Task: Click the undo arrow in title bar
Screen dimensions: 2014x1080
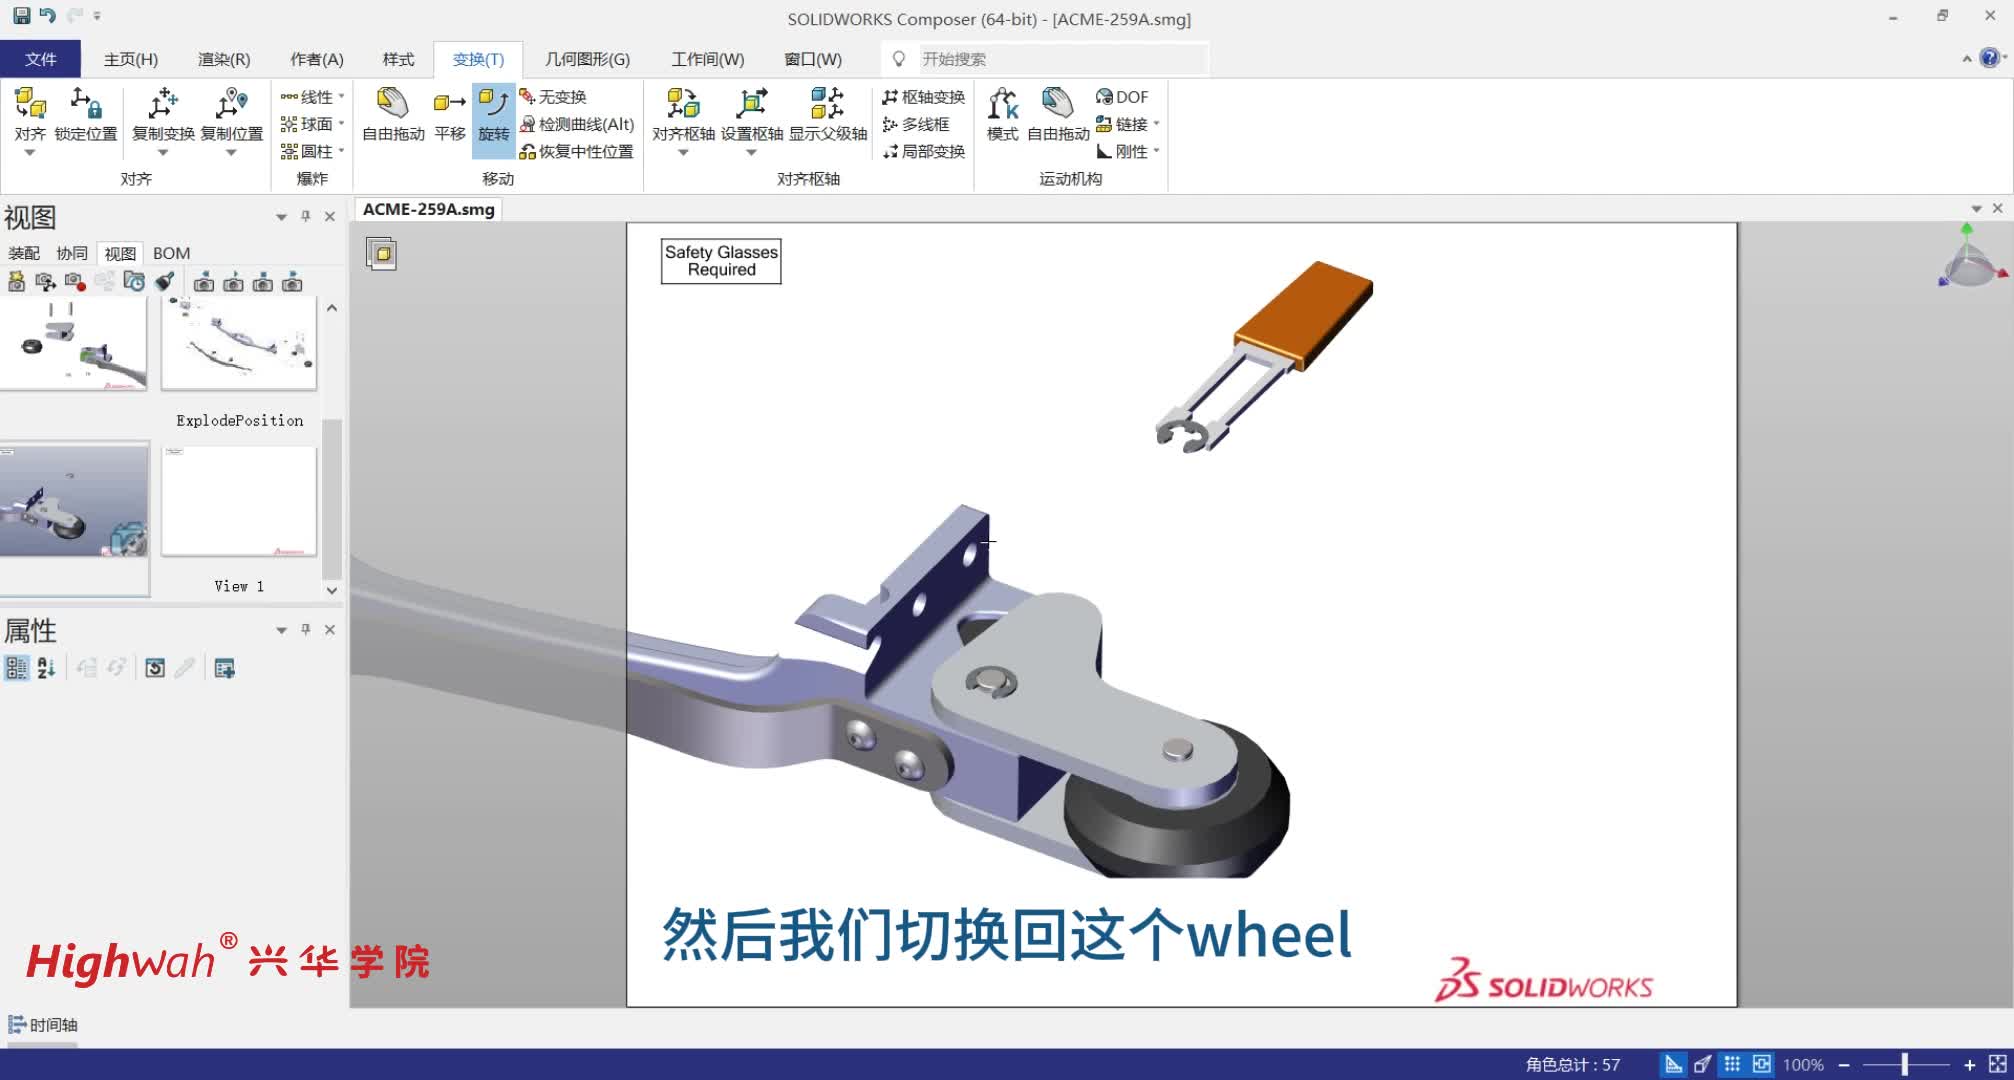Action: [47, 16]
